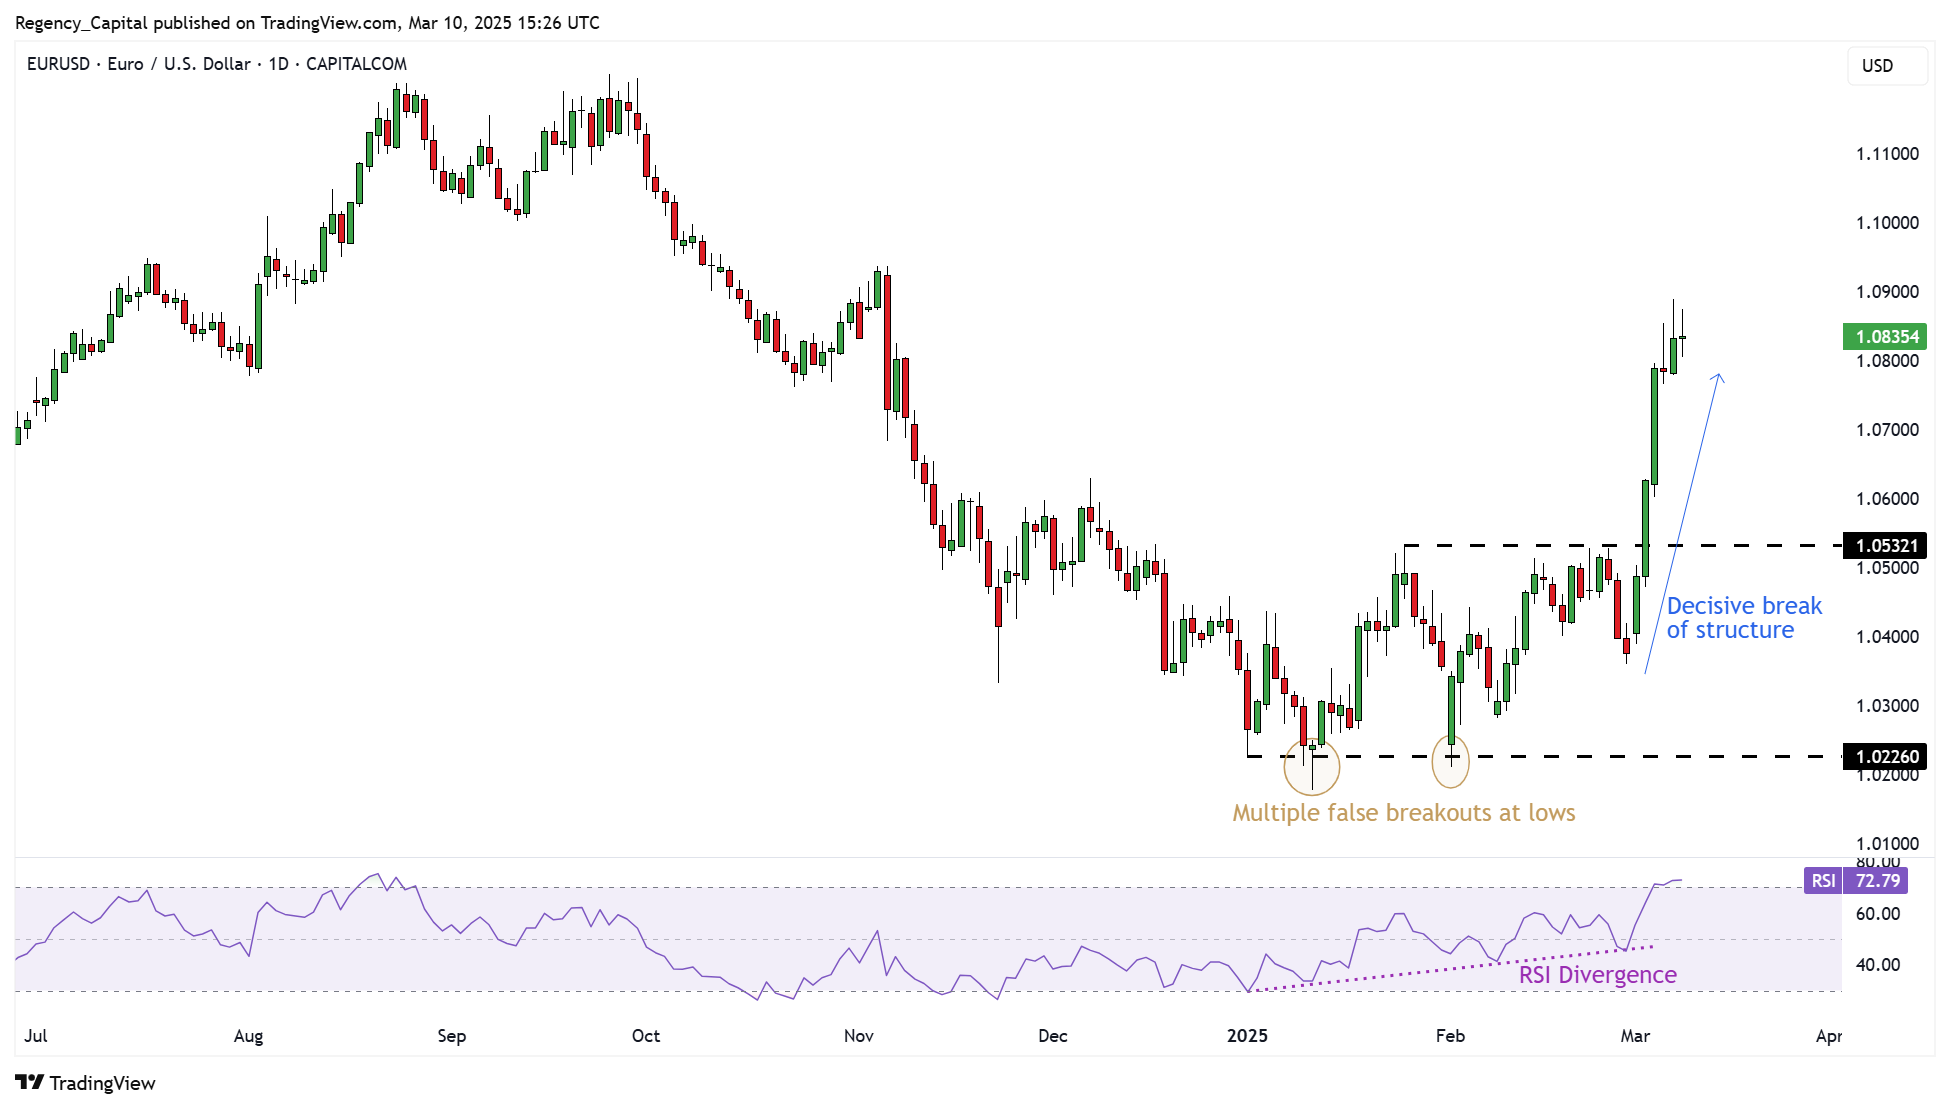Click the 1.06000 price axis label

click(x=1887, y=499)
